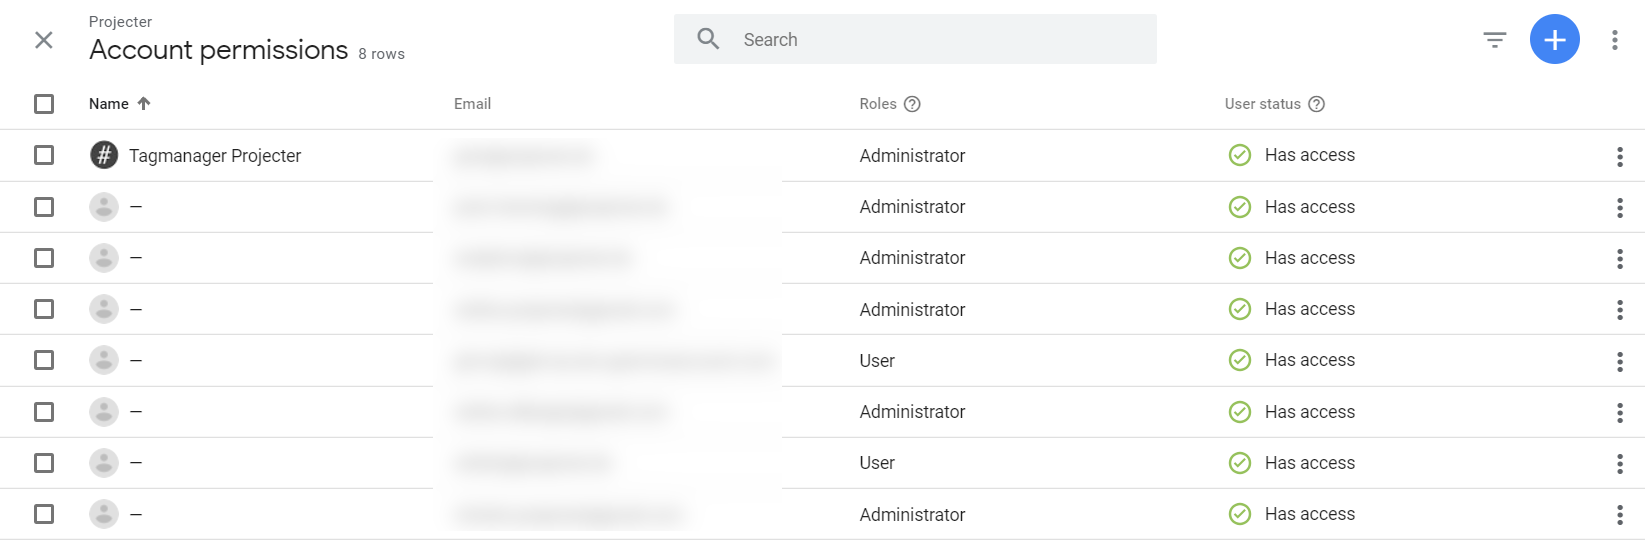The width and height of the screenshot is (1645, 542).
Task: Open actions menu for Tagmanager Projecter row
Action: (x=1620, y=156)
